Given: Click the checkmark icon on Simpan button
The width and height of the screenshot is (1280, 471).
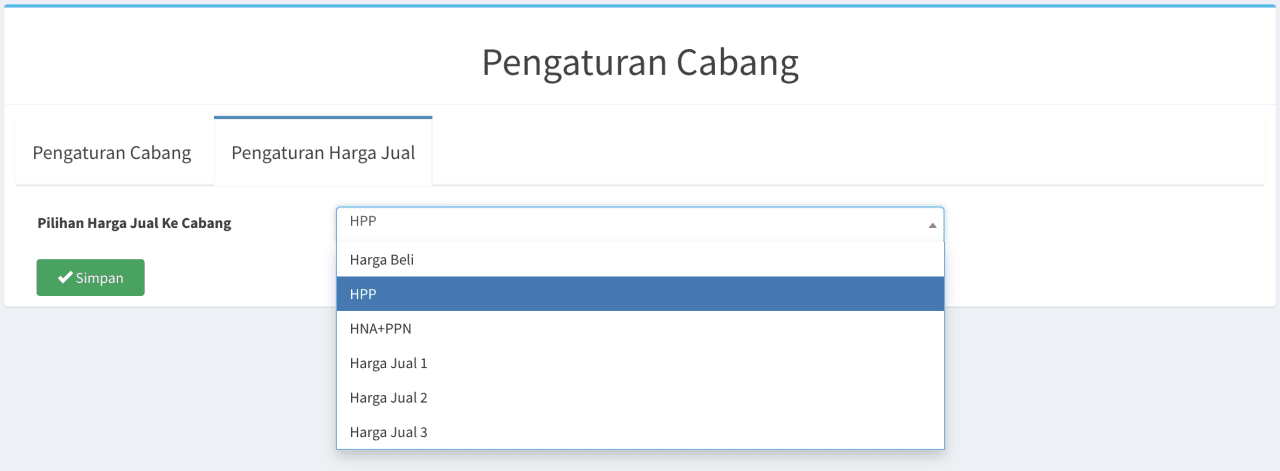Looking at the screenshot, I should 65,278.
